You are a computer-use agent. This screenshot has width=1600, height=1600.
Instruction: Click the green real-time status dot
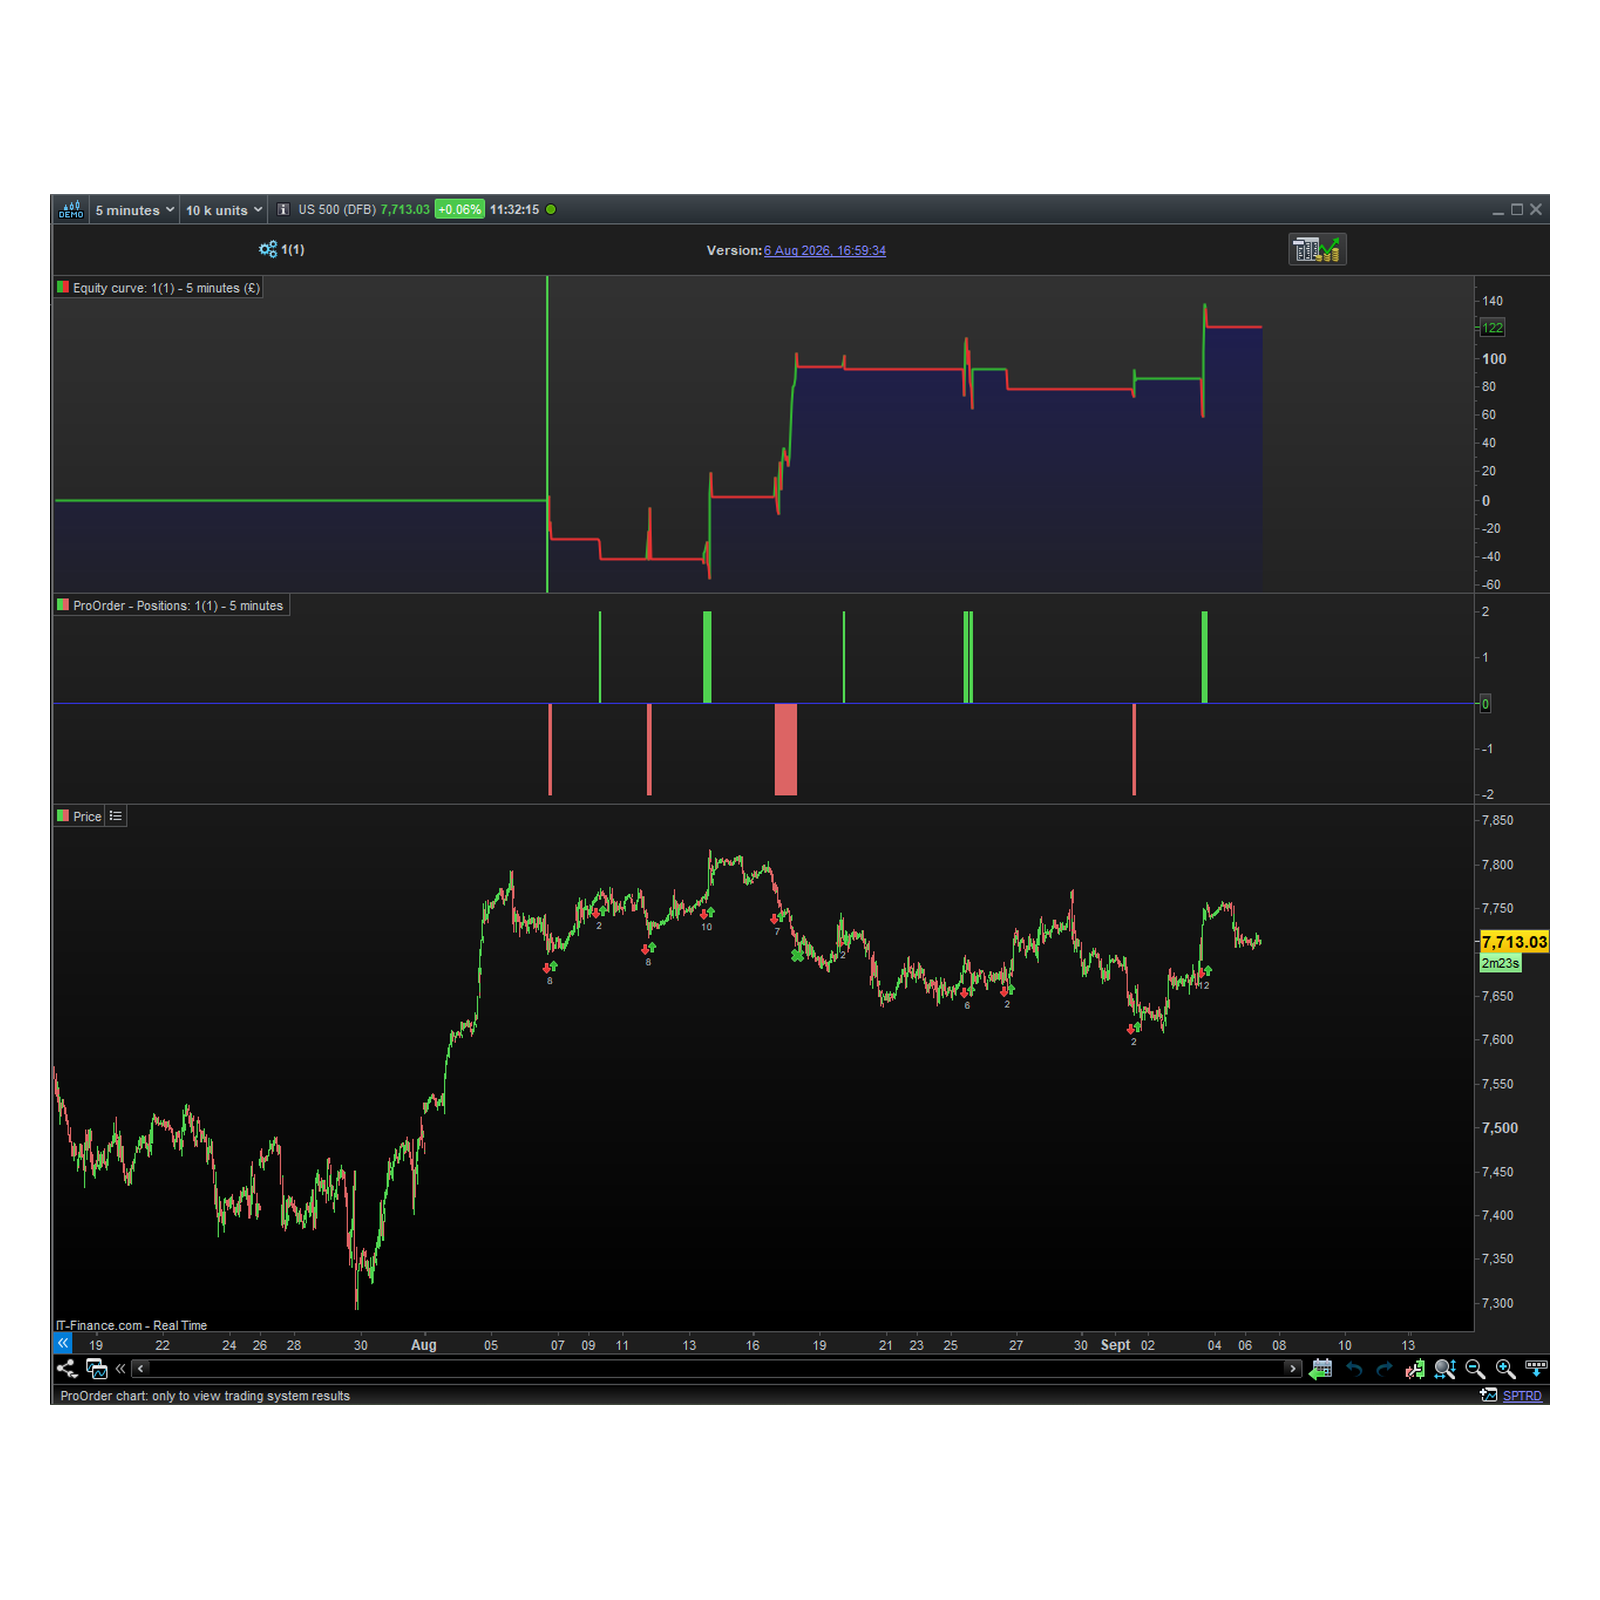[x=551, y=210]
